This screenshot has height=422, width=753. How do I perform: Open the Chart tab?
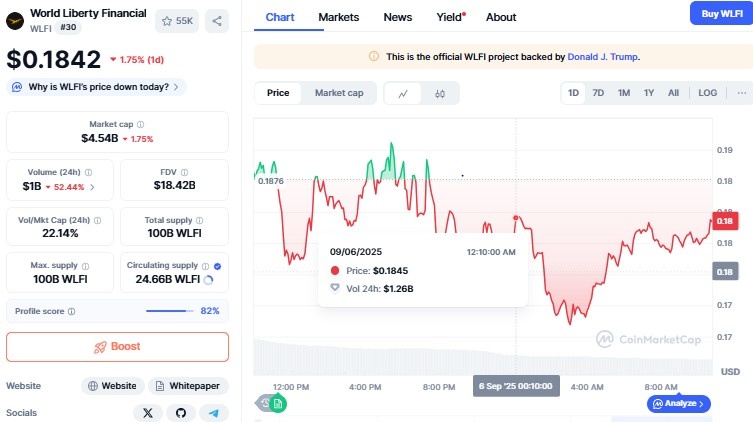(x=280, y=17)
